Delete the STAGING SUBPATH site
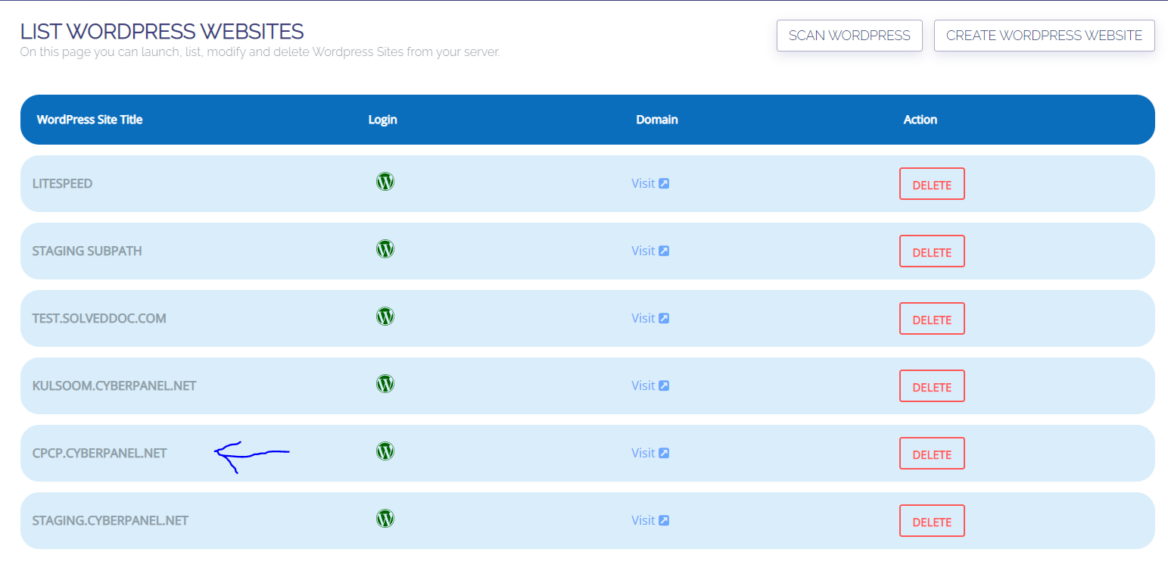 (931, 252)
